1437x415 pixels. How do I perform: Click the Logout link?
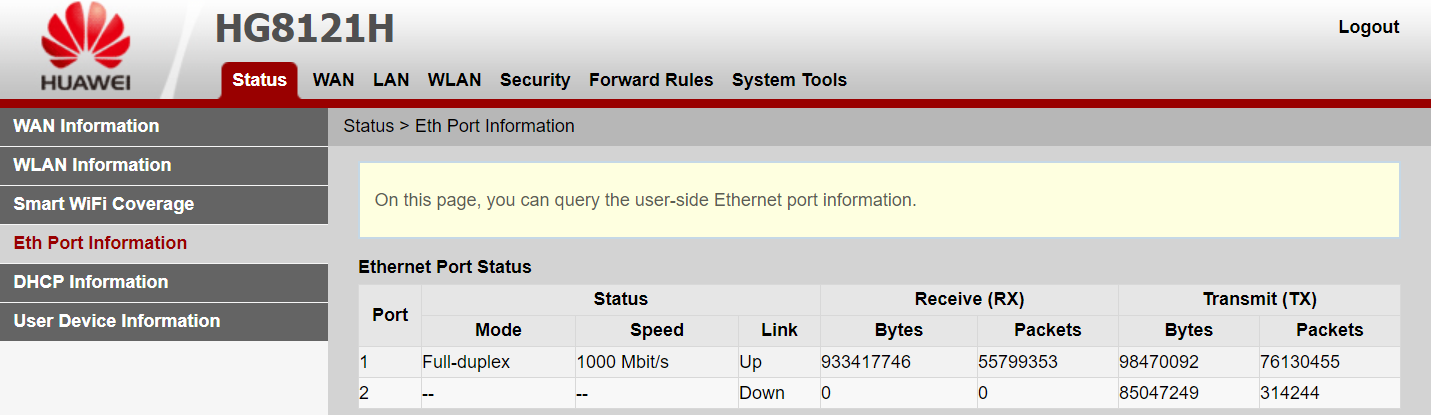coord(1368,27)
